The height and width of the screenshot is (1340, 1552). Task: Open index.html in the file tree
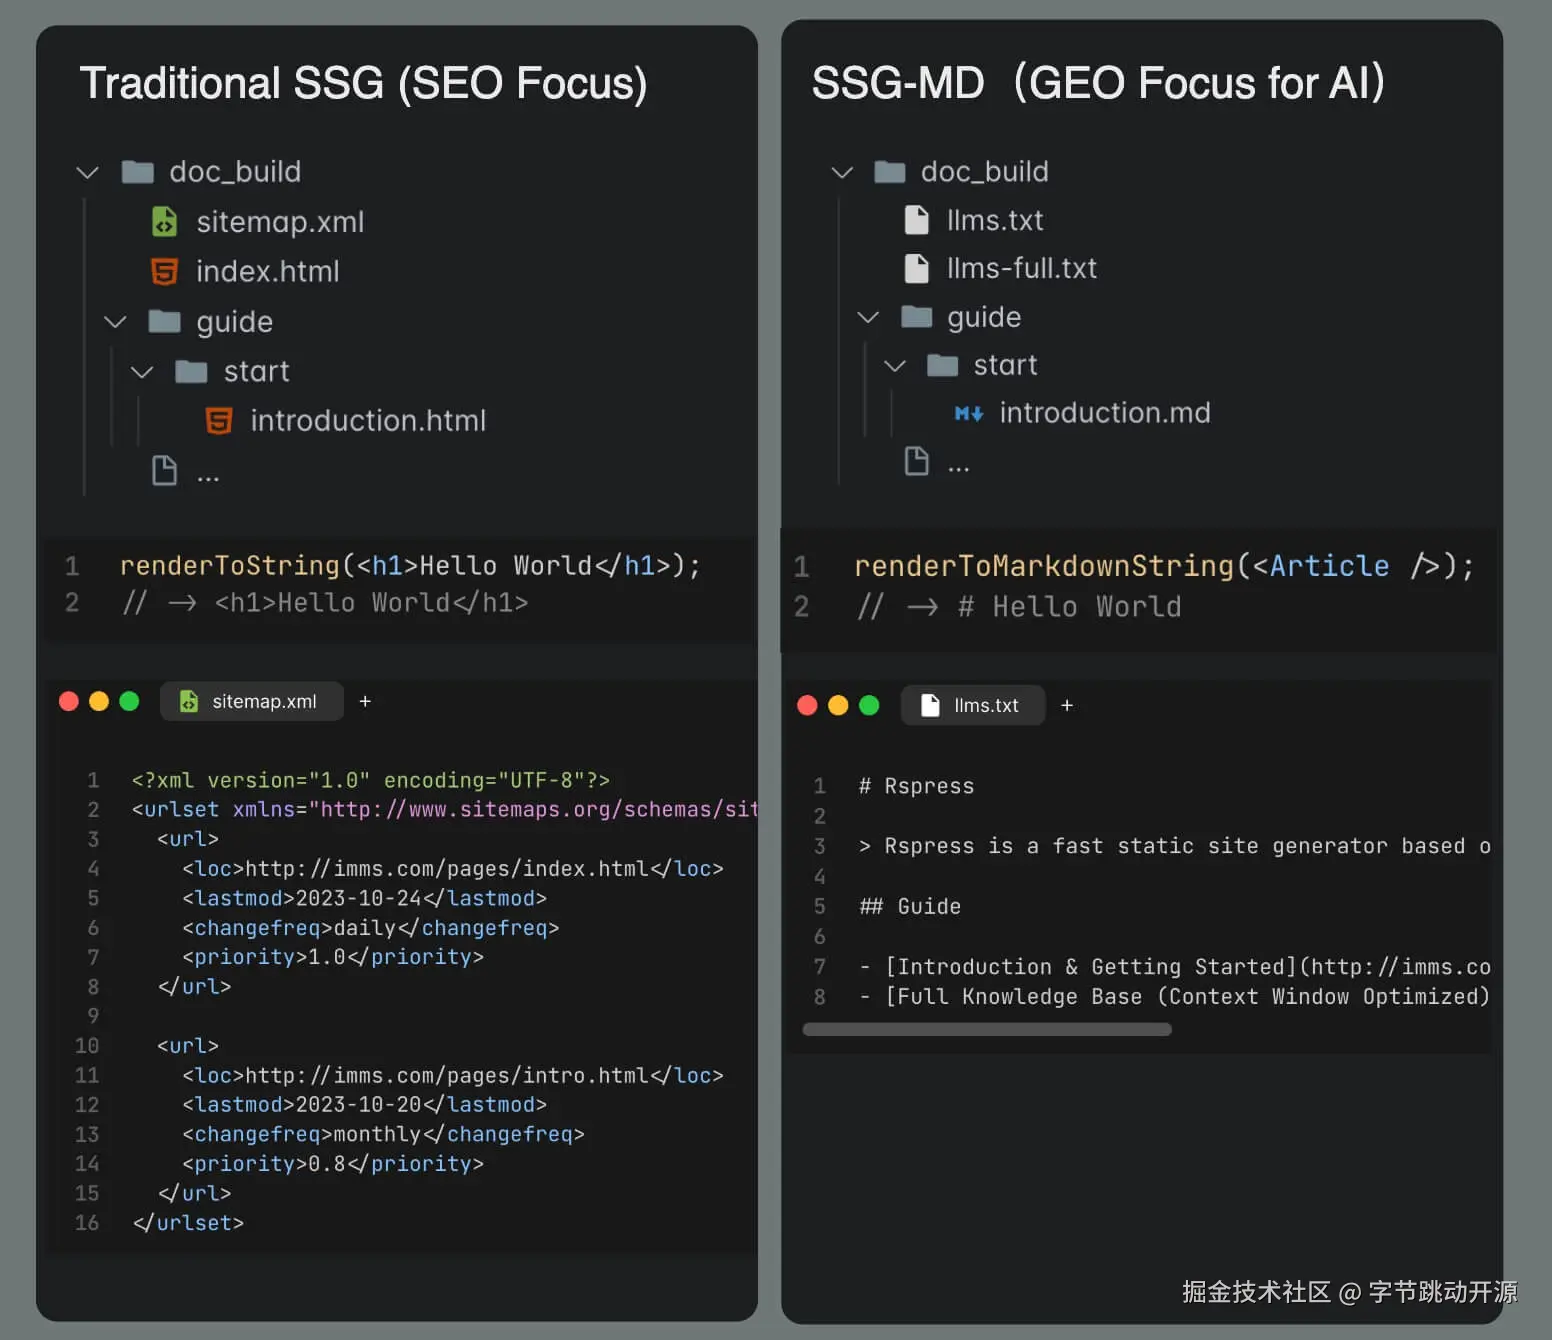[267, 271]
